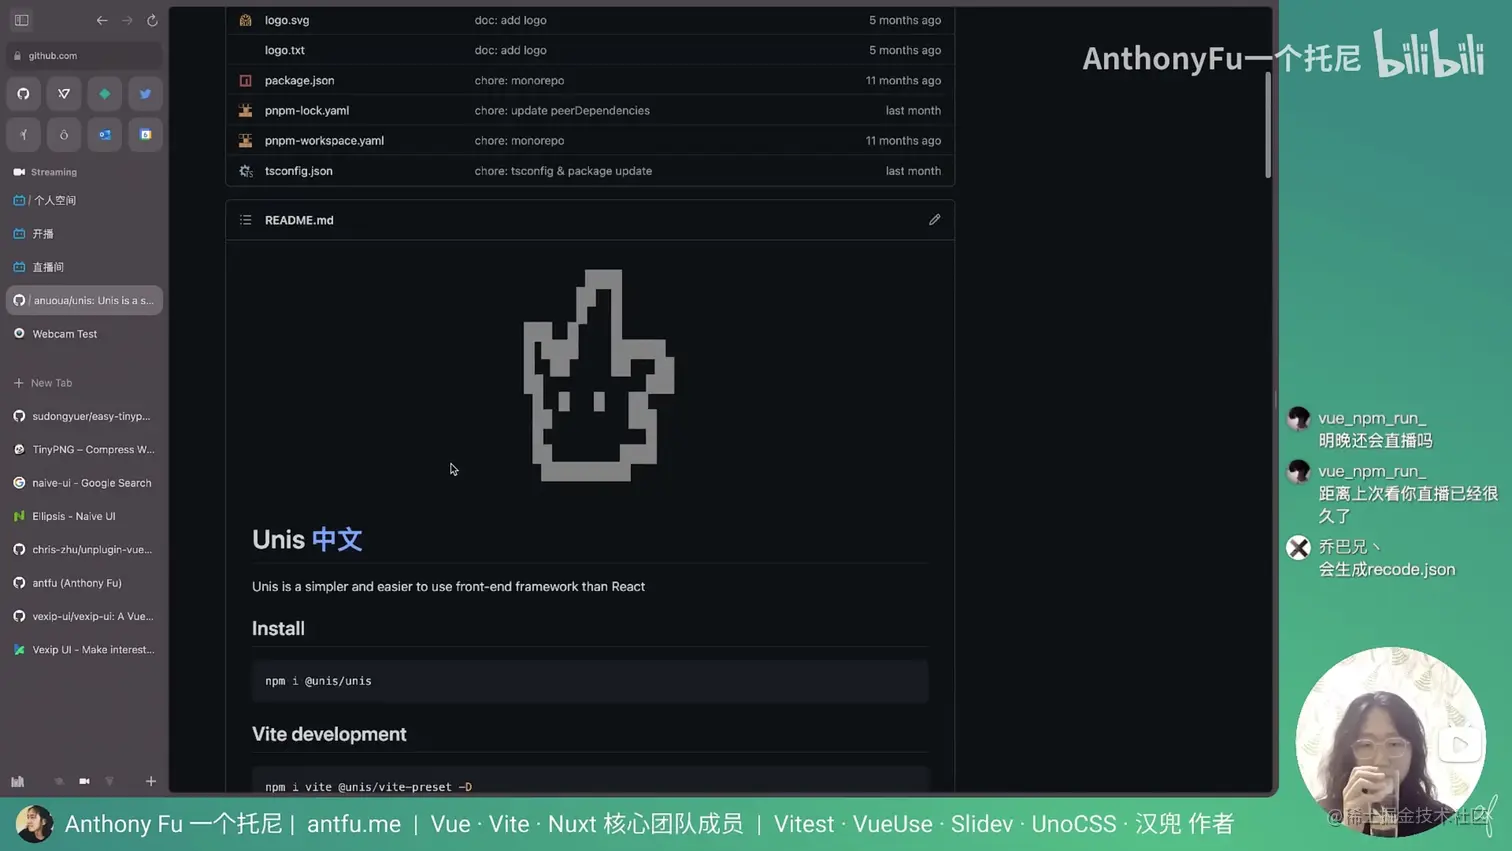Select the Streaming space header
Viewport: 1512px width, 851px height.
tap(45, 172)
